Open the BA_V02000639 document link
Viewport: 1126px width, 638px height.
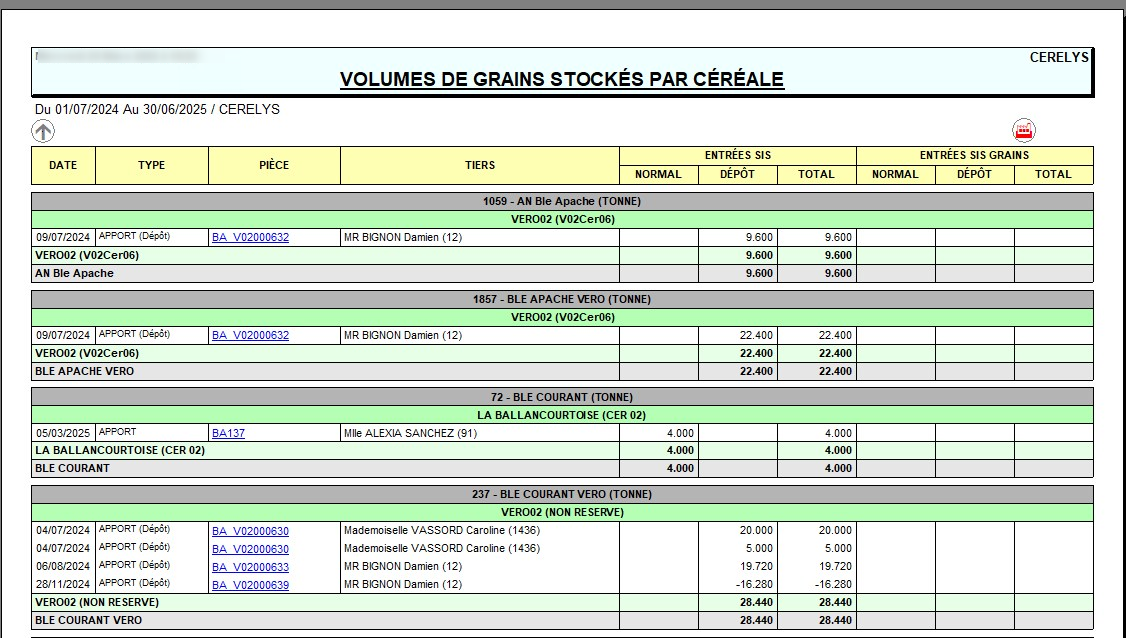pyautogui.click(x=250, y=585)
